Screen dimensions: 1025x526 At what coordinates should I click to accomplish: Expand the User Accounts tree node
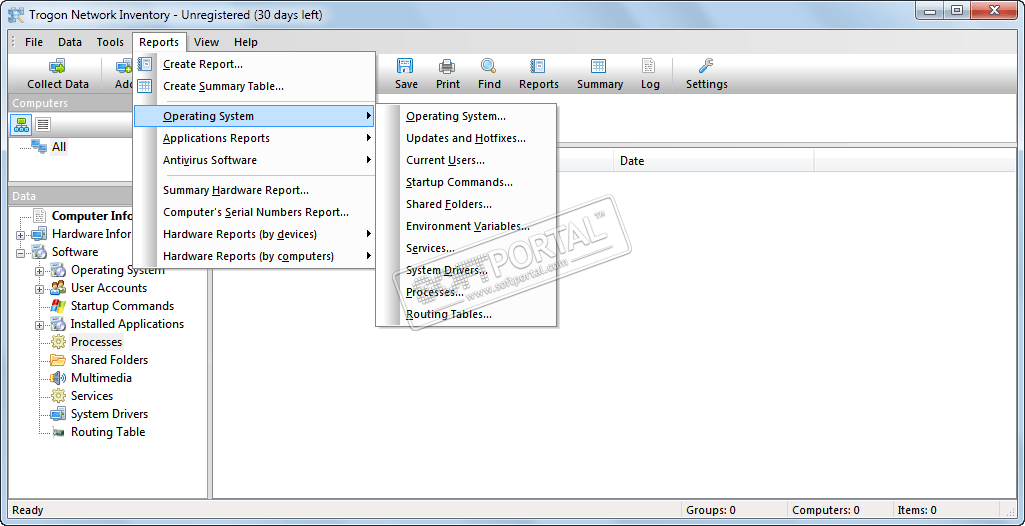pos(40,289)
